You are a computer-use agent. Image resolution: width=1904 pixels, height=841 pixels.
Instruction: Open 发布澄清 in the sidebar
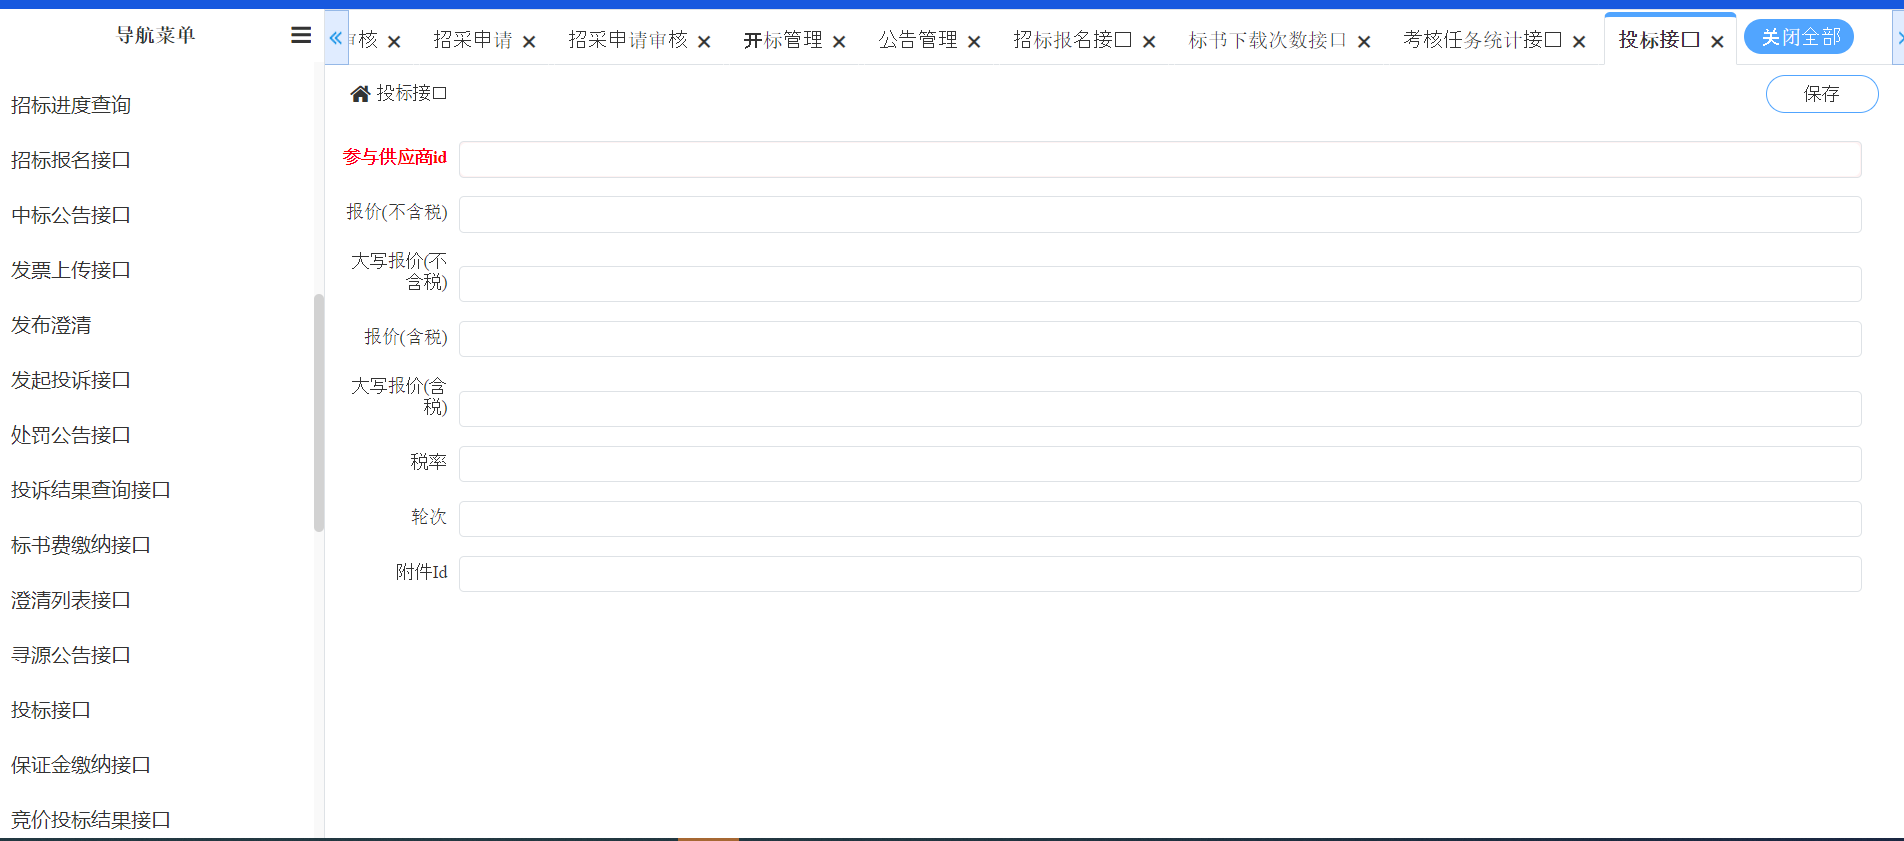tap(51, 325)
